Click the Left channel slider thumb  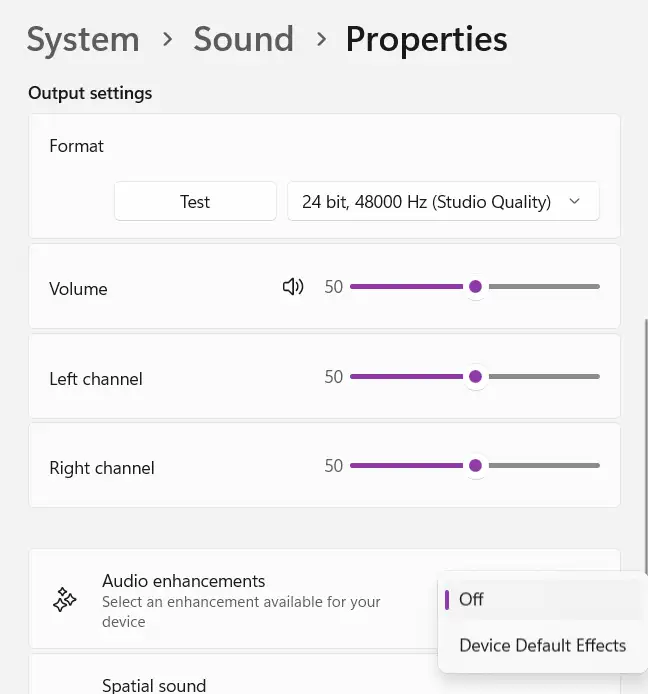[x=476, y=377]
